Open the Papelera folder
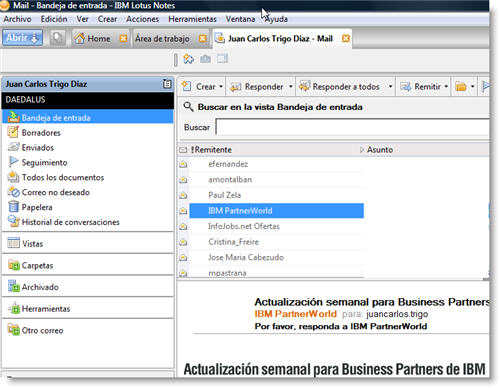The image size is (500, 388). tap(30, 207)
